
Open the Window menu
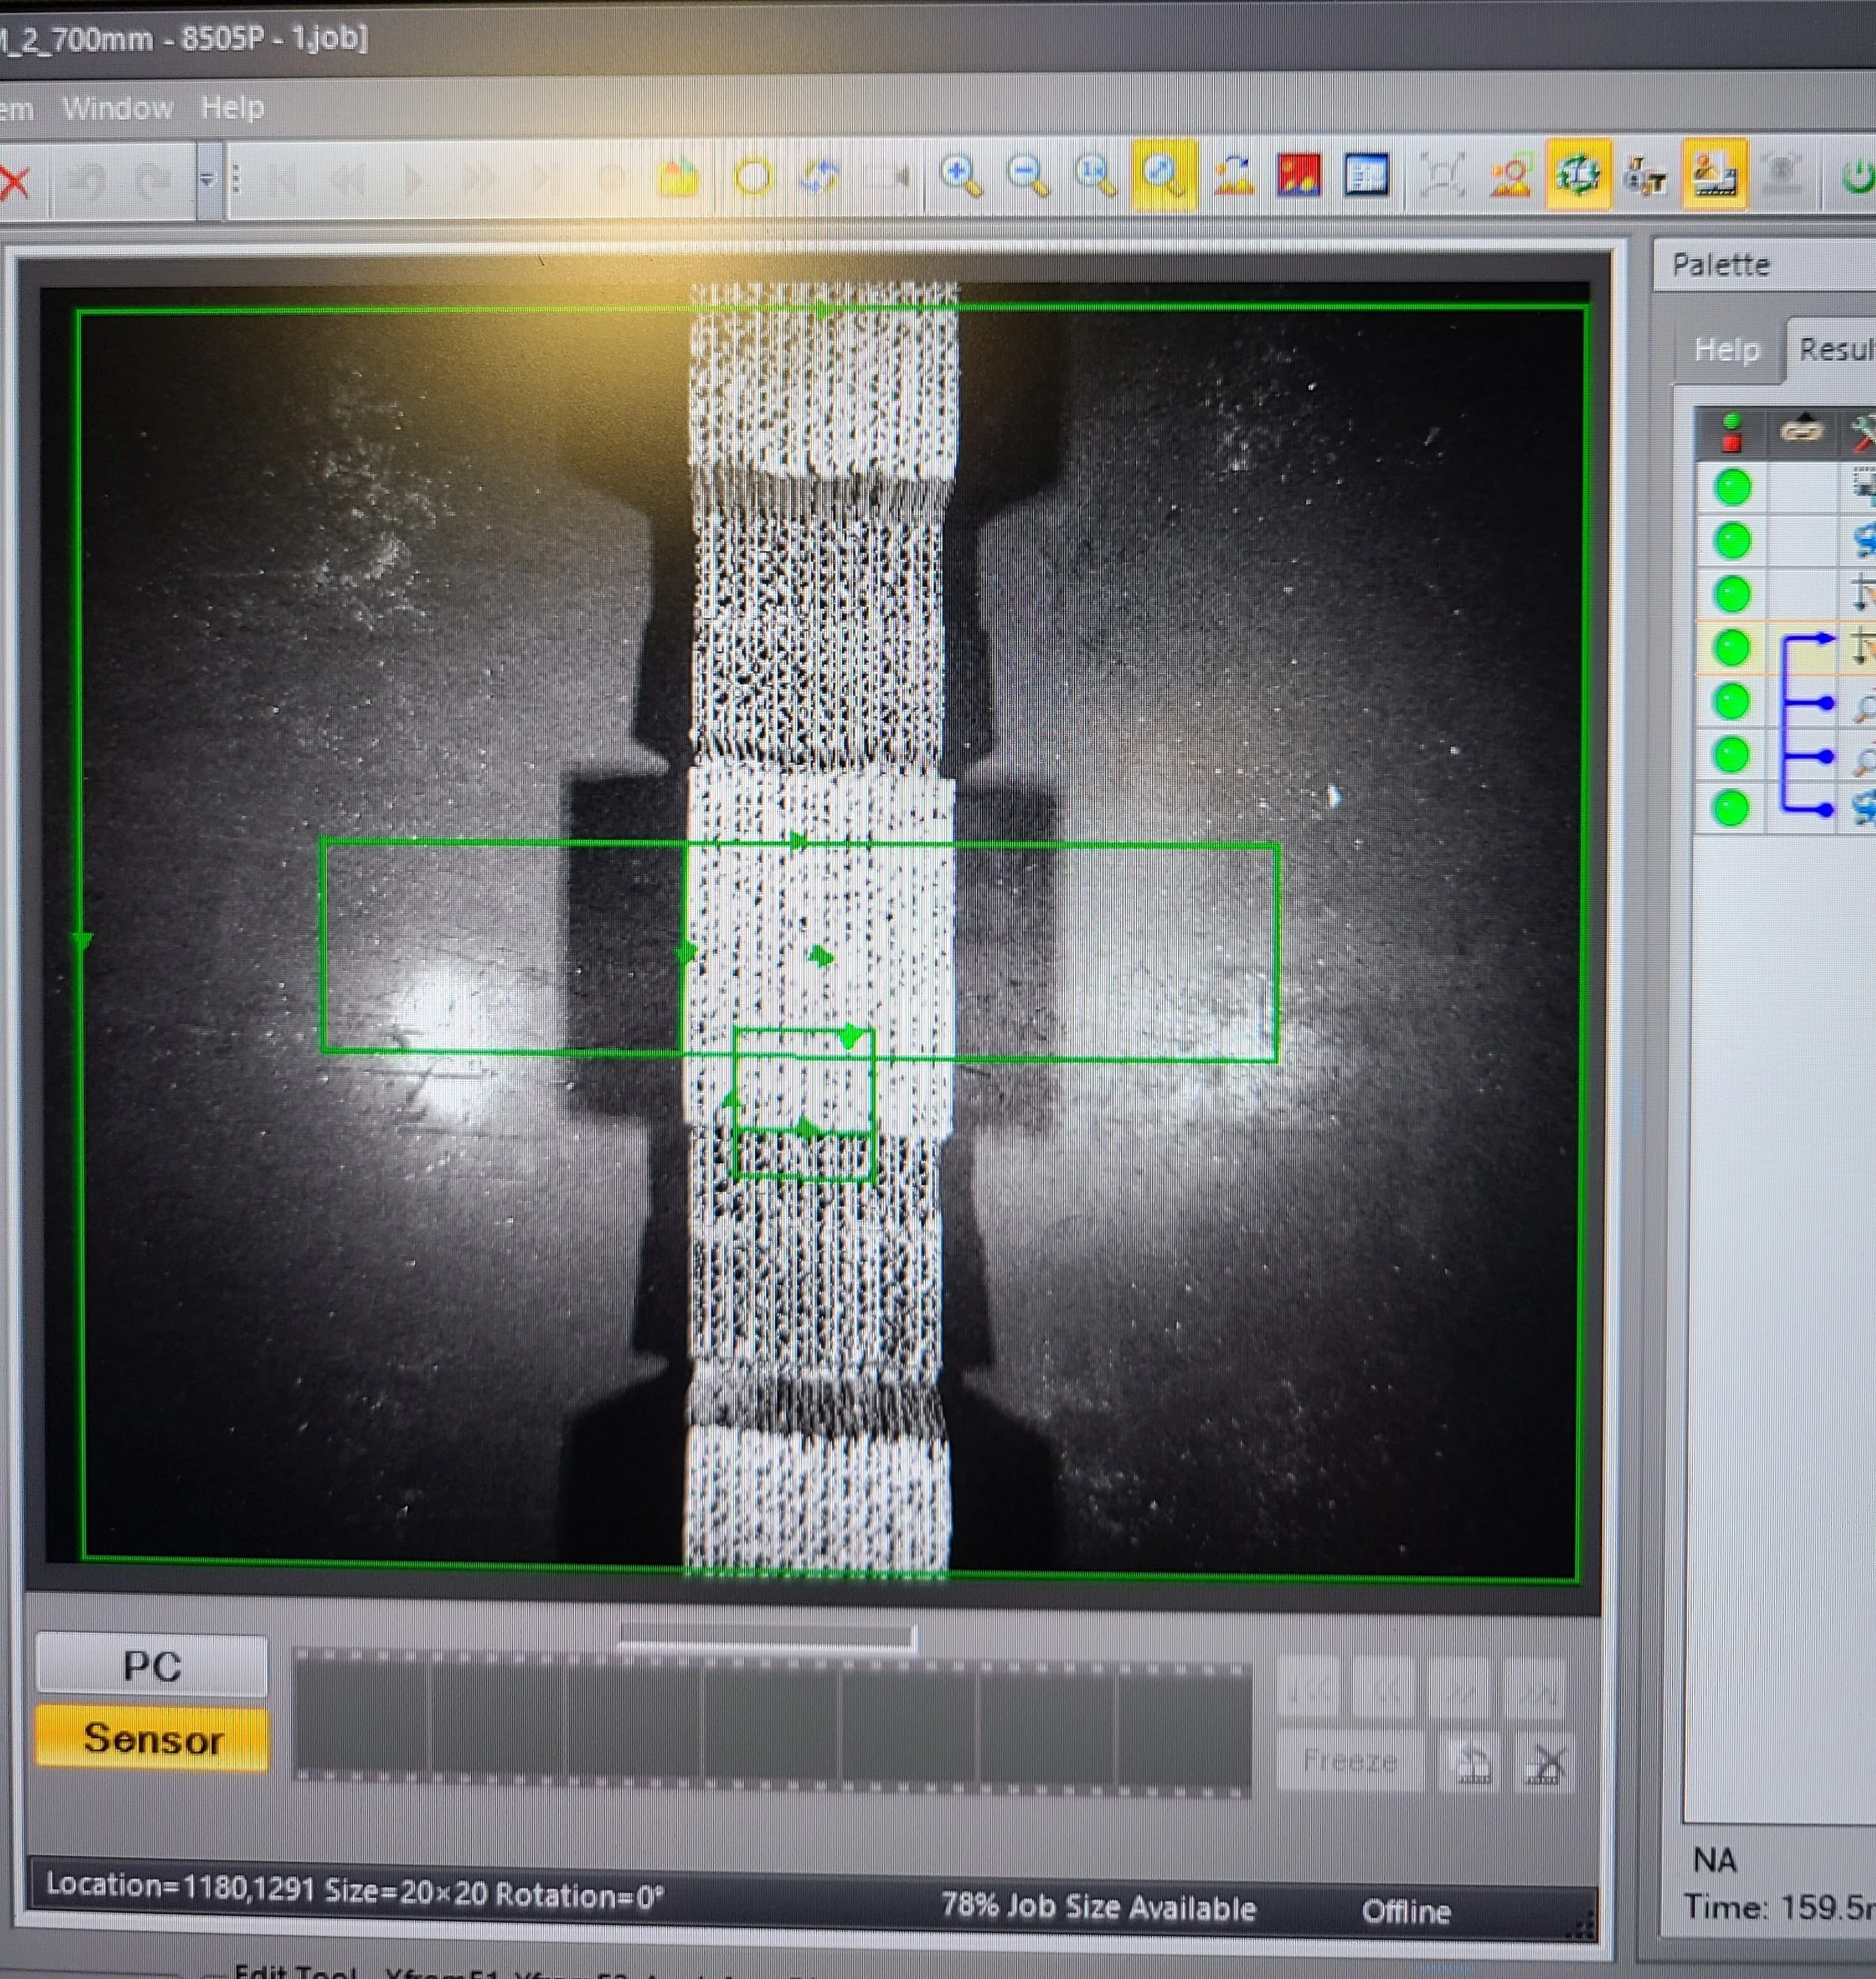(117, 107)
